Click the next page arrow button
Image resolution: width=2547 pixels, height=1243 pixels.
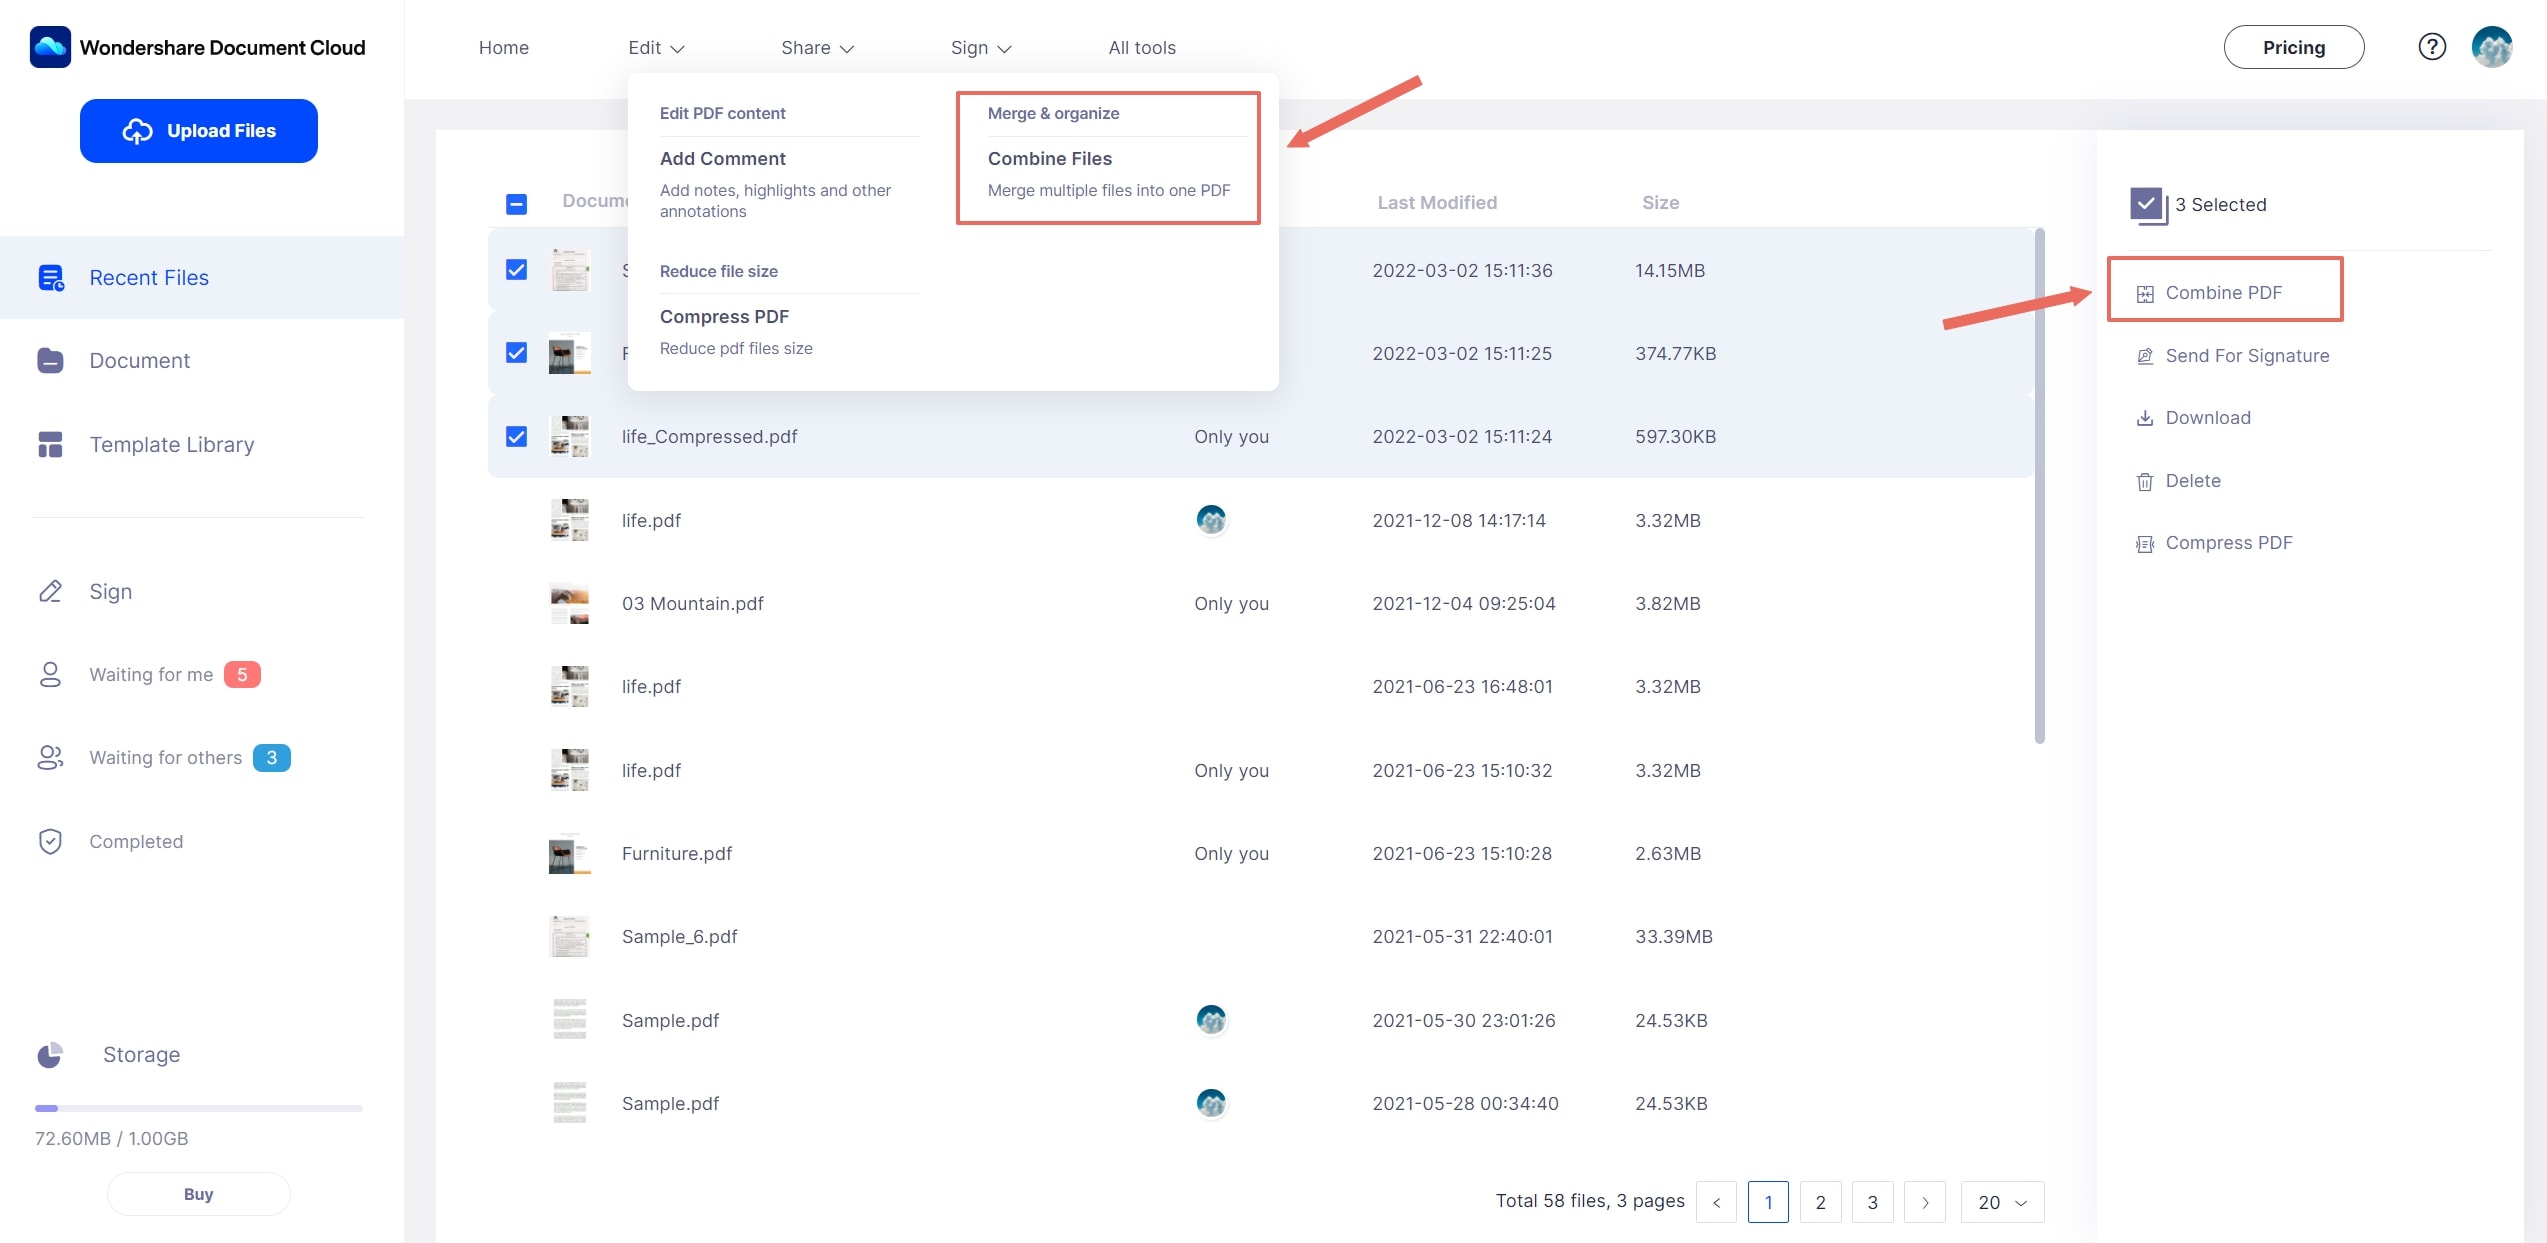coord(1924,1202)
